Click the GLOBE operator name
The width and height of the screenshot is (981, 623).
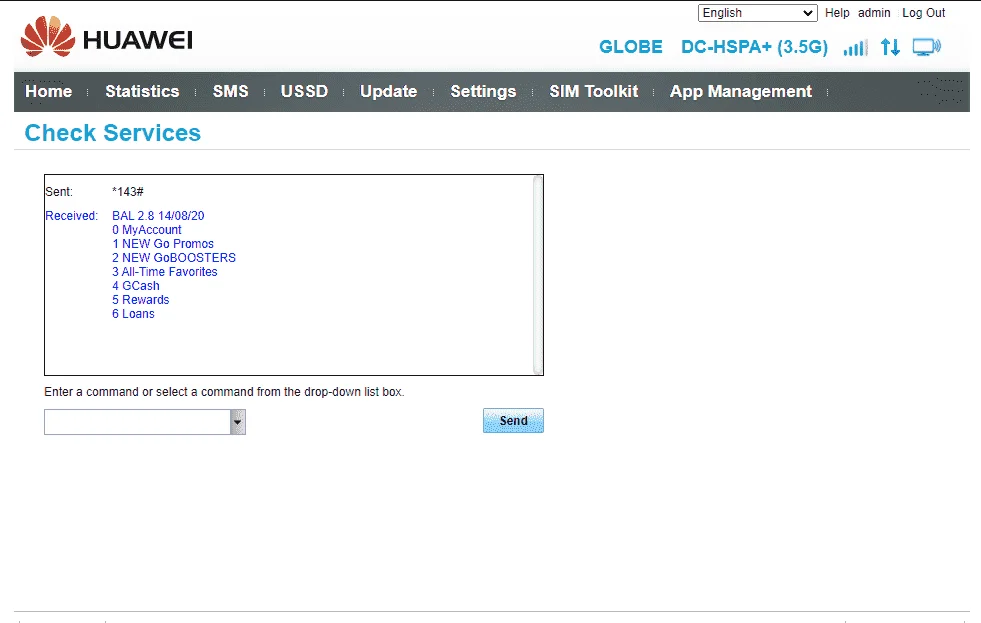(x=631, y=47)
